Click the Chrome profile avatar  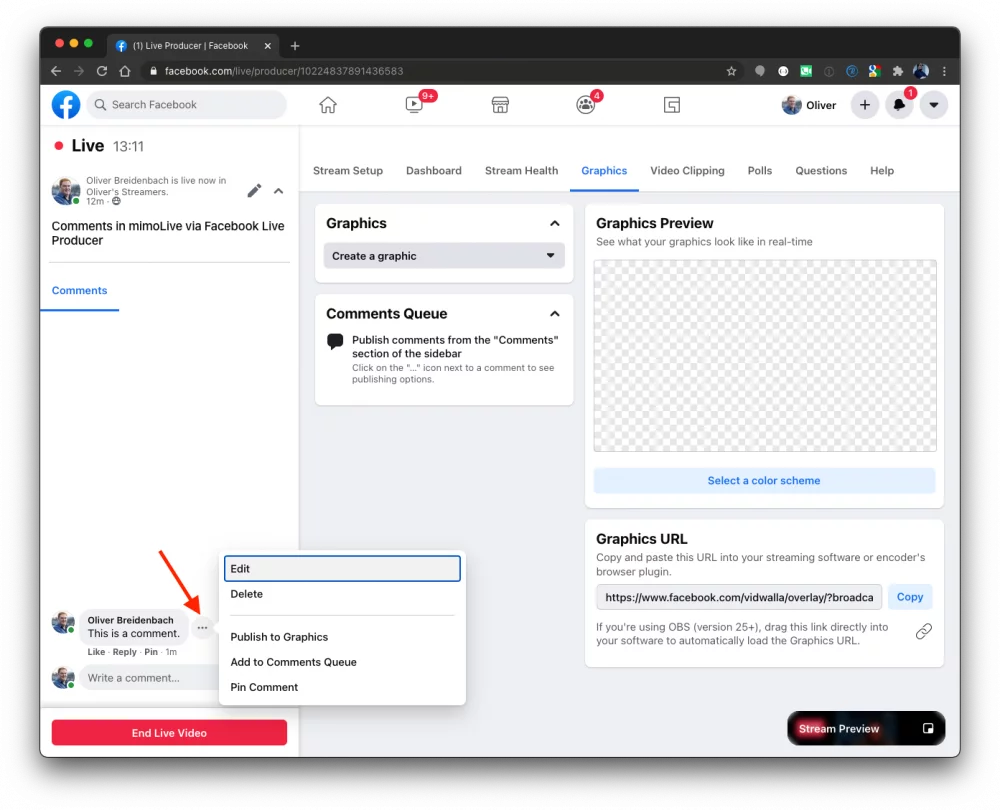921,71
